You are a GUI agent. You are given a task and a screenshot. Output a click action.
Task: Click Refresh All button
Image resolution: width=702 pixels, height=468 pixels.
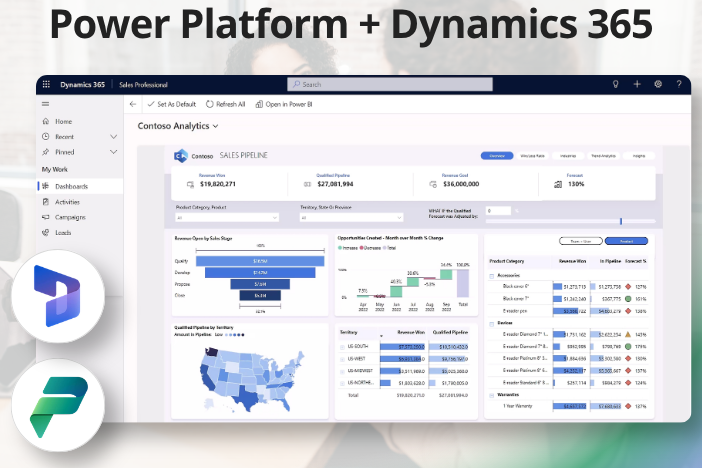click(226, 104)
